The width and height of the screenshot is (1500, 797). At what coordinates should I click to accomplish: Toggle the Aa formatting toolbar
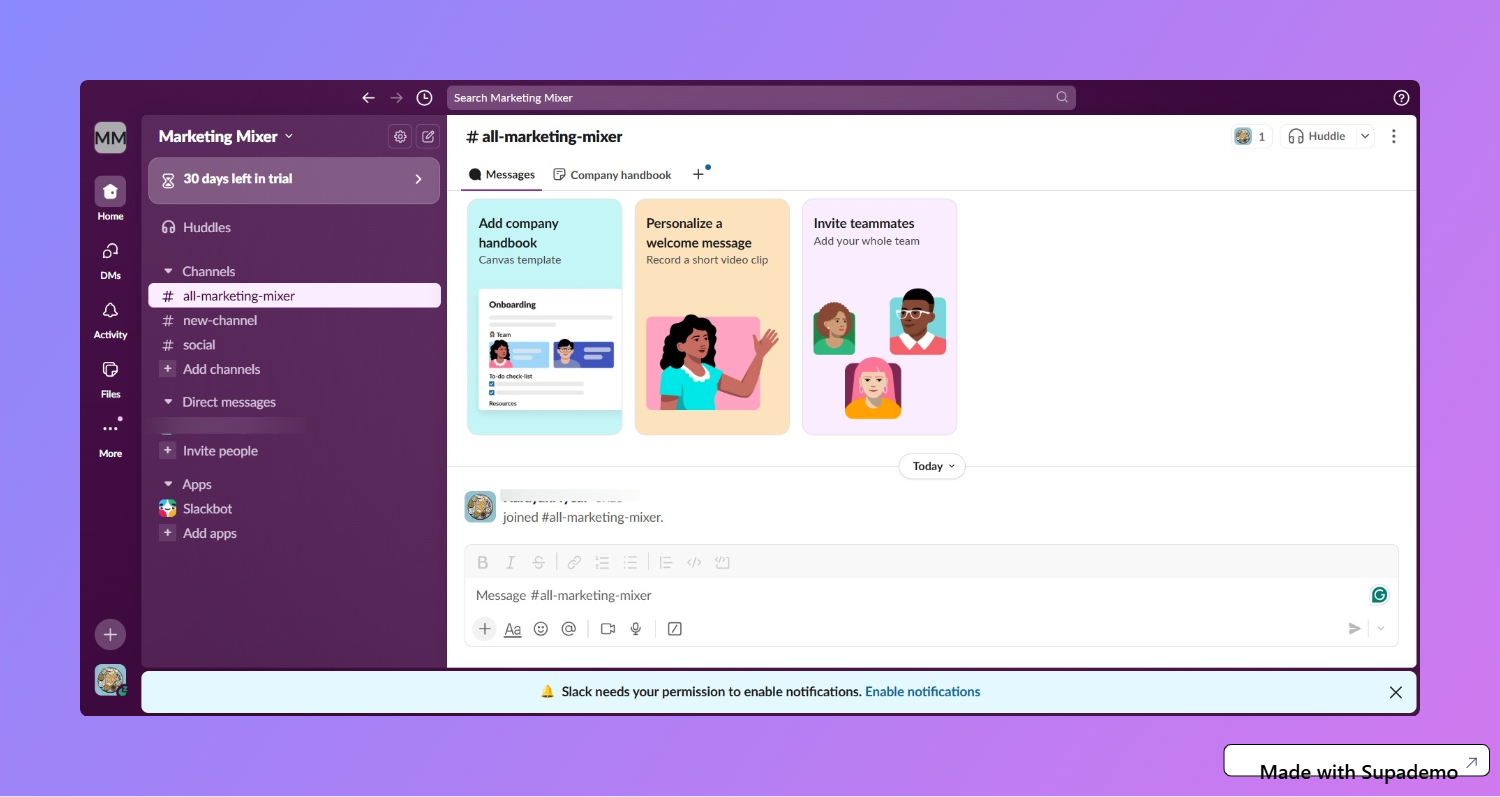tap(513, 629)
